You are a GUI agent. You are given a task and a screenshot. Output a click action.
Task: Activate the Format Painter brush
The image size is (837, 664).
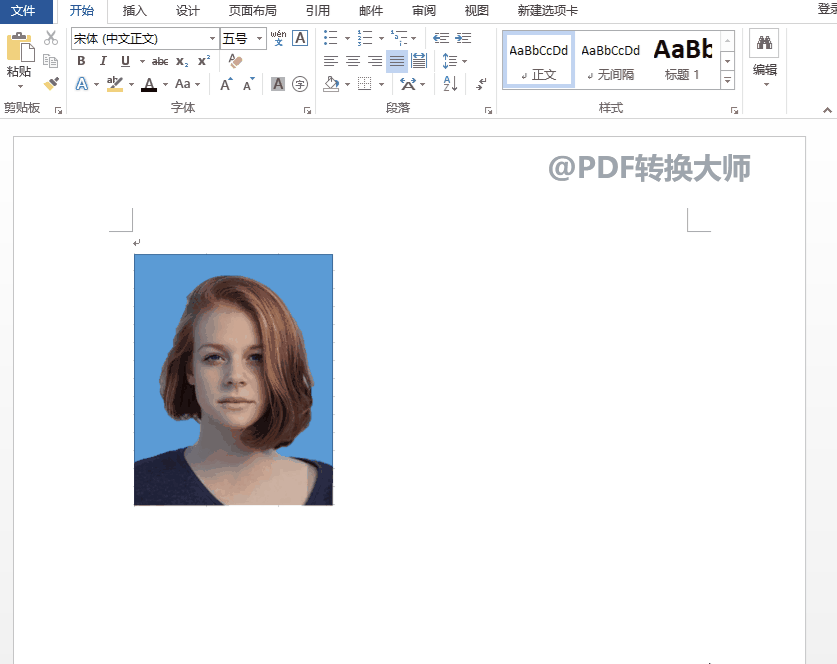[51, 83]
